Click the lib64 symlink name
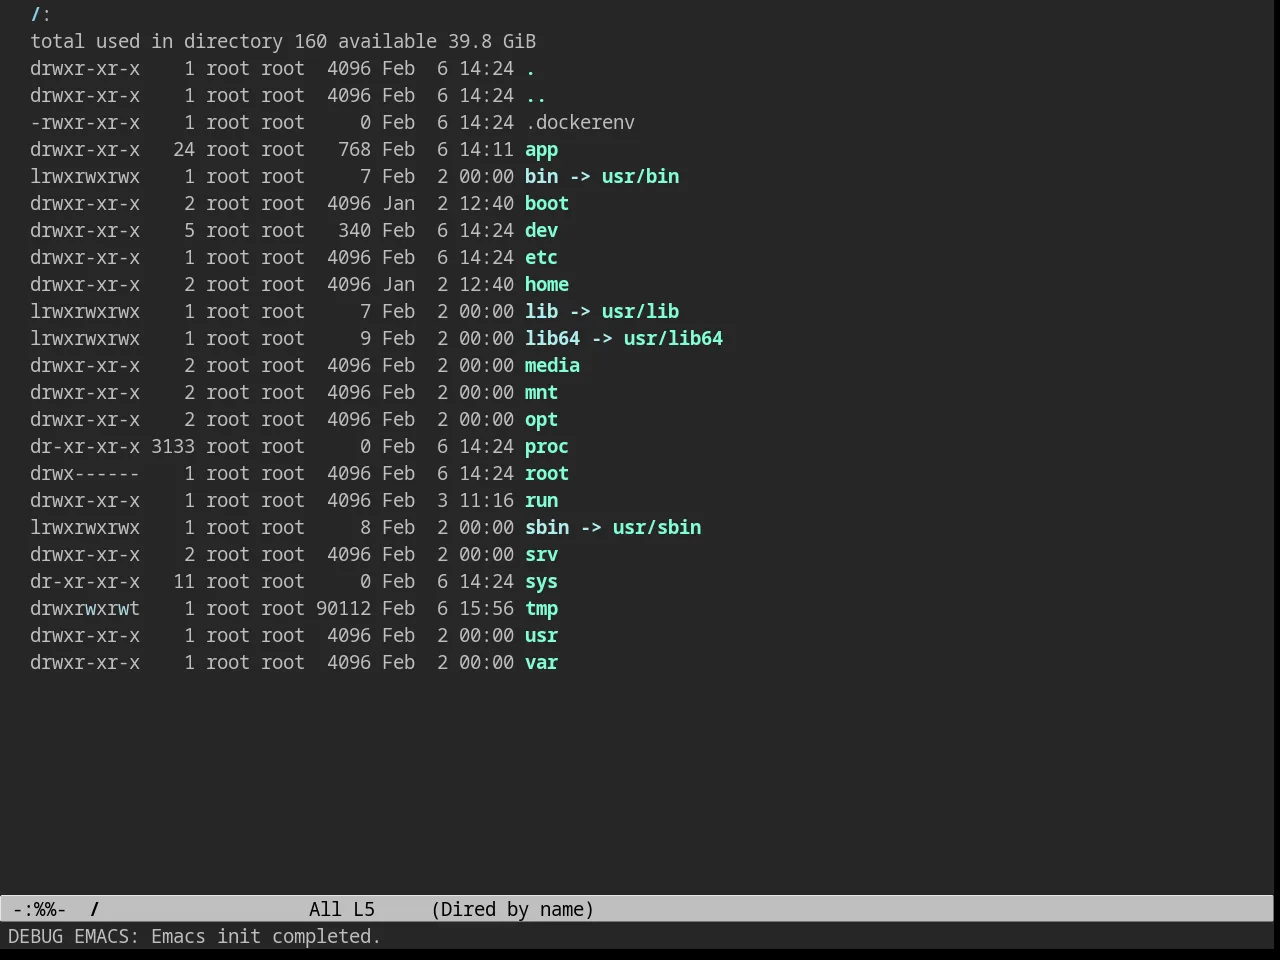Screen dimensions: 1280x960 [x=552, y=339]
